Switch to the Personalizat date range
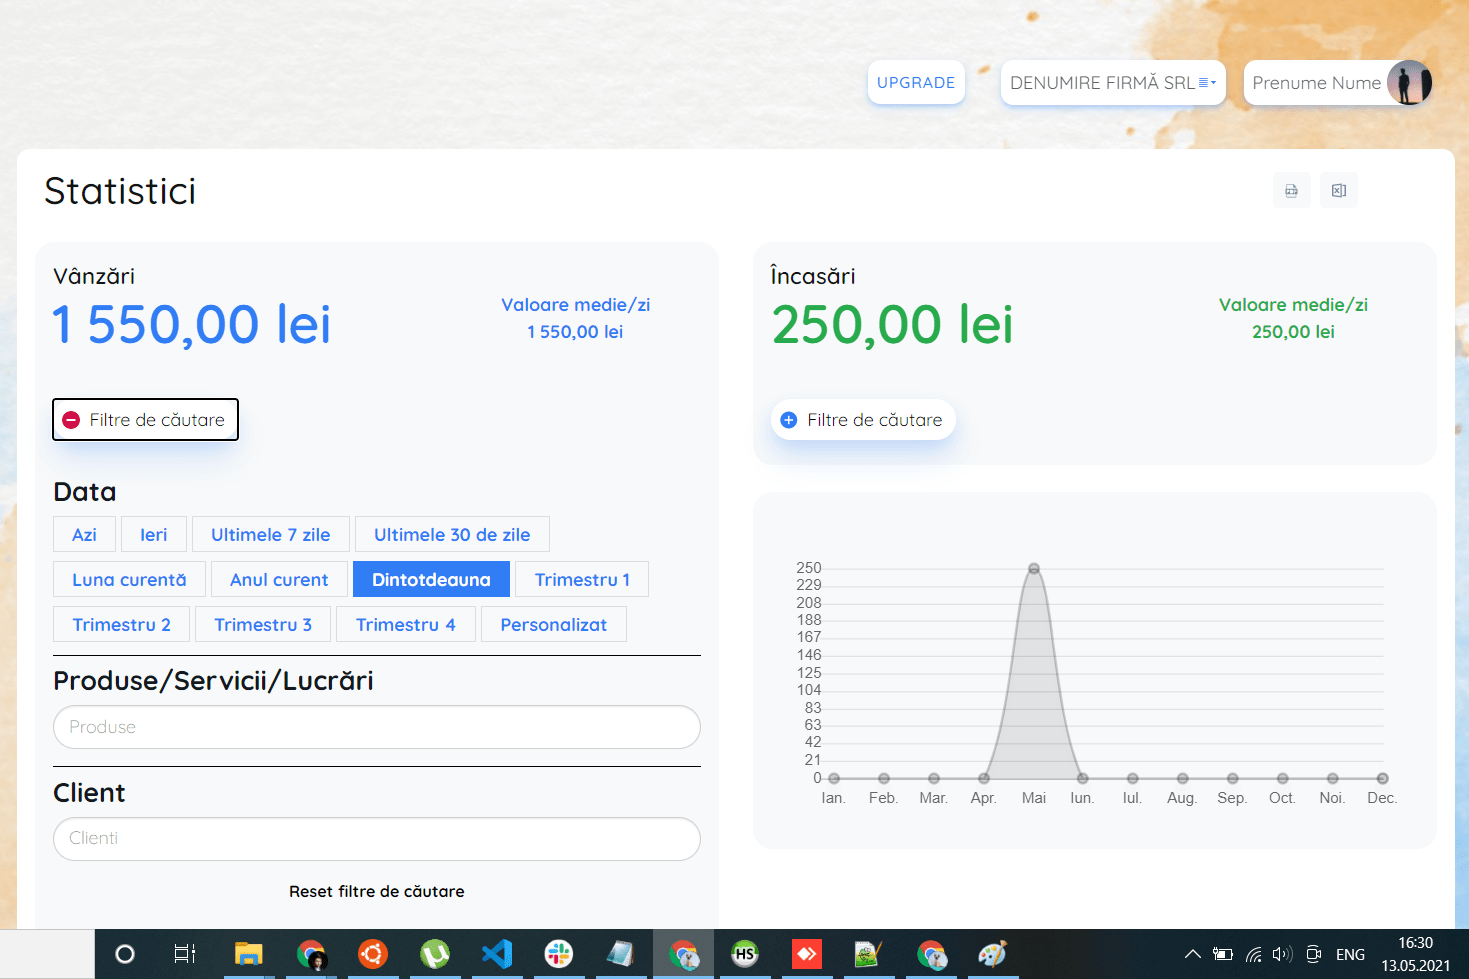1469x979 pixels. click(553, 624)
